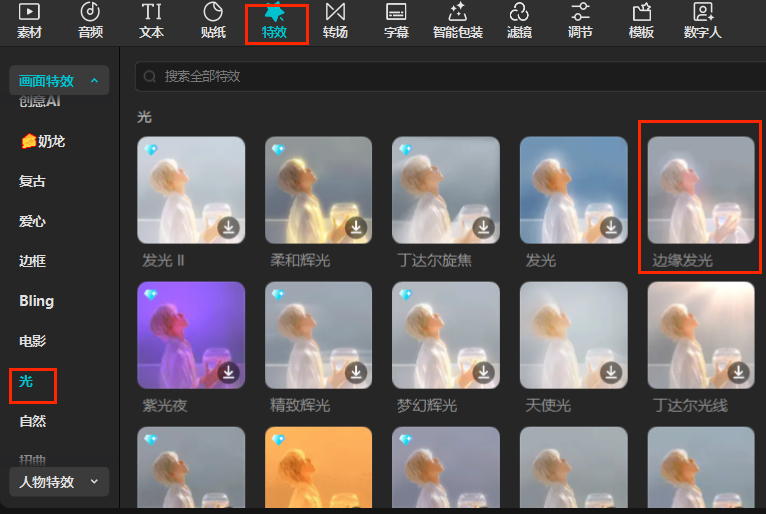Open the 字幕 captions panel

396,20
